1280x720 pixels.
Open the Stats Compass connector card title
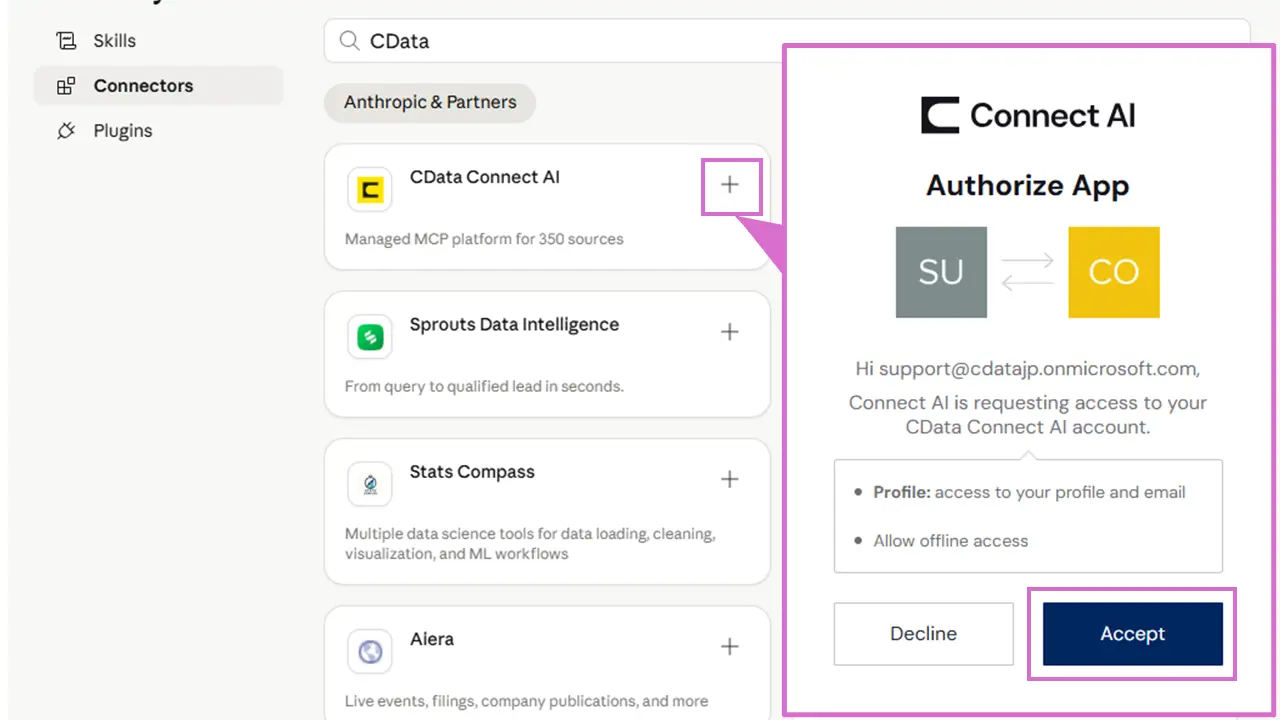click(472, 472)
